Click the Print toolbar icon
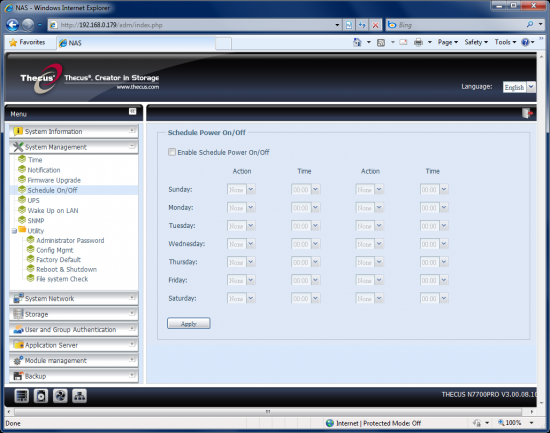The image size is (550, 433). tap(418, 42)
